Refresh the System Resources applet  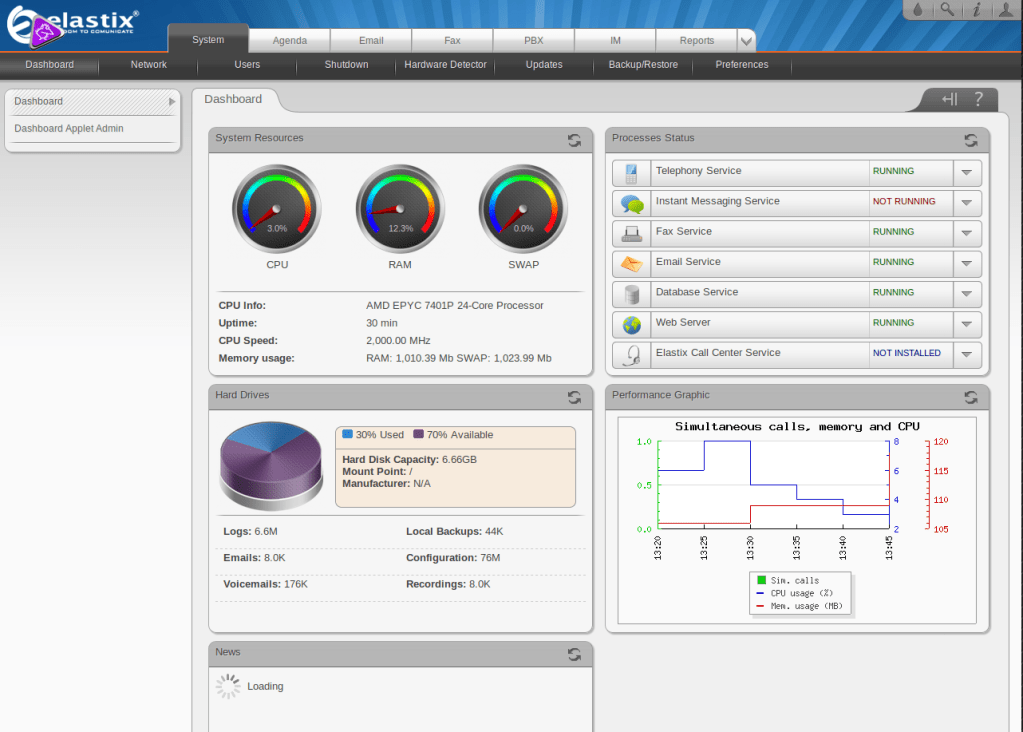[574, 141]
